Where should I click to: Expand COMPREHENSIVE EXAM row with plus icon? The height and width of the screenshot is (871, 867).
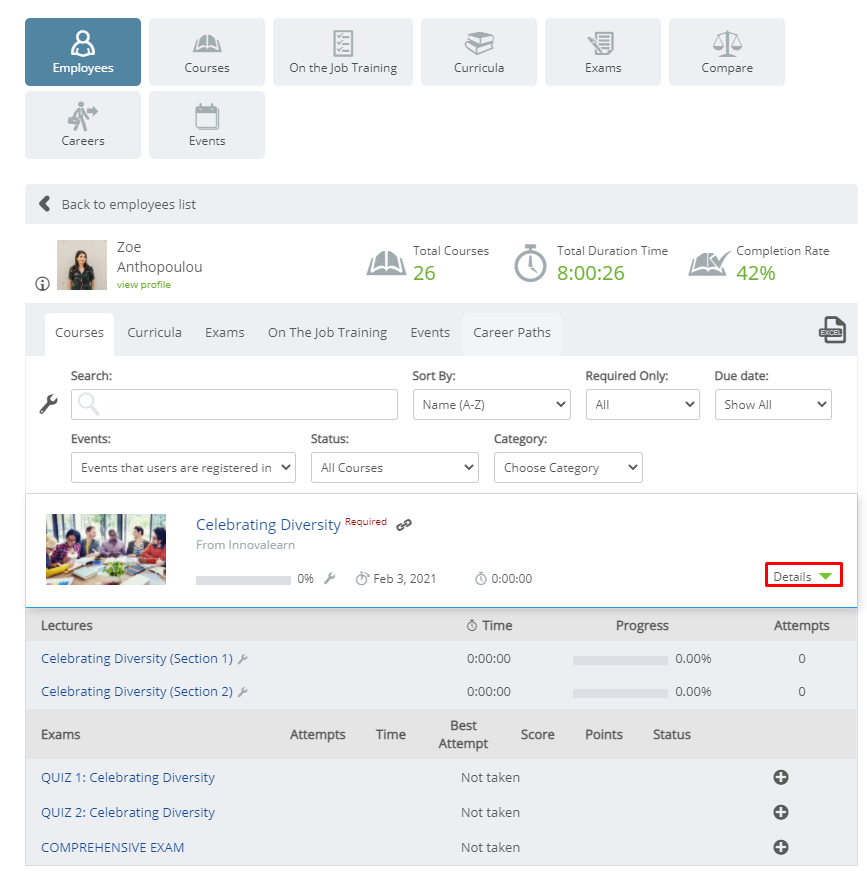[781, 847]
